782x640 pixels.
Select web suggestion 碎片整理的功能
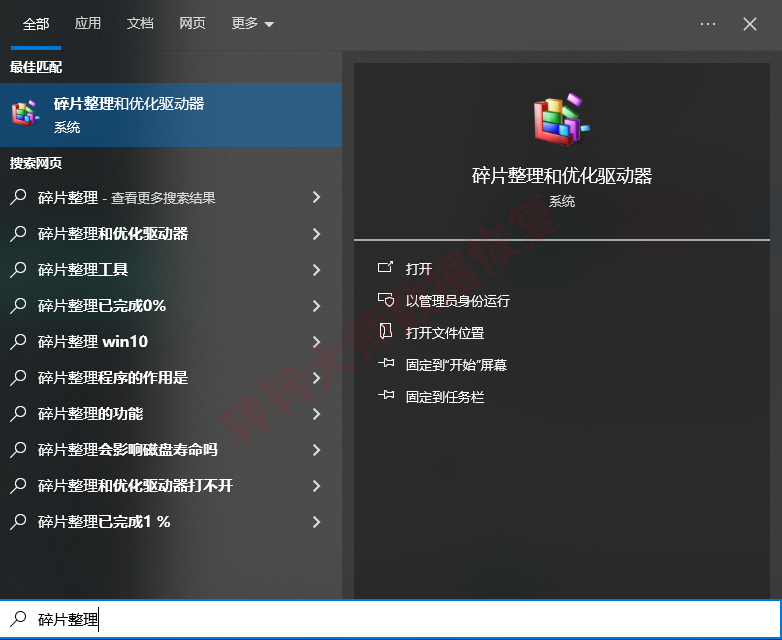[90, 414]
